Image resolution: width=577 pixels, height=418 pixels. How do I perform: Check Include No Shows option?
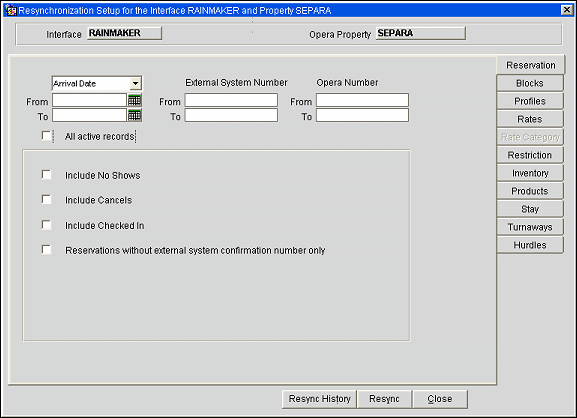click(46, 174)
